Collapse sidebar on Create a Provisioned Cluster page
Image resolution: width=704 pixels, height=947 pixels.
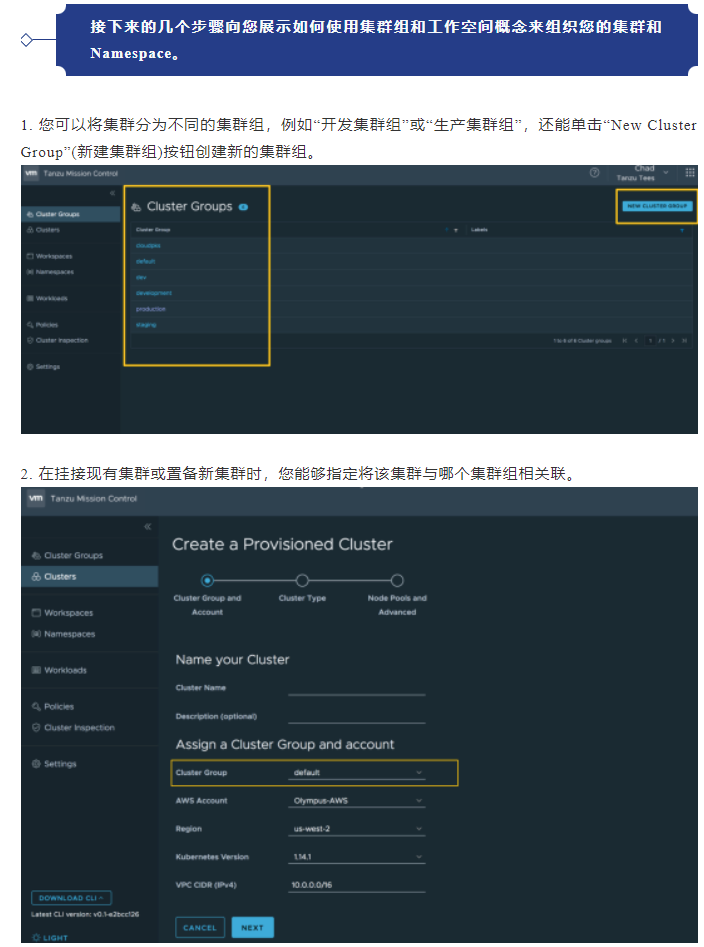[x=147, y=527]
